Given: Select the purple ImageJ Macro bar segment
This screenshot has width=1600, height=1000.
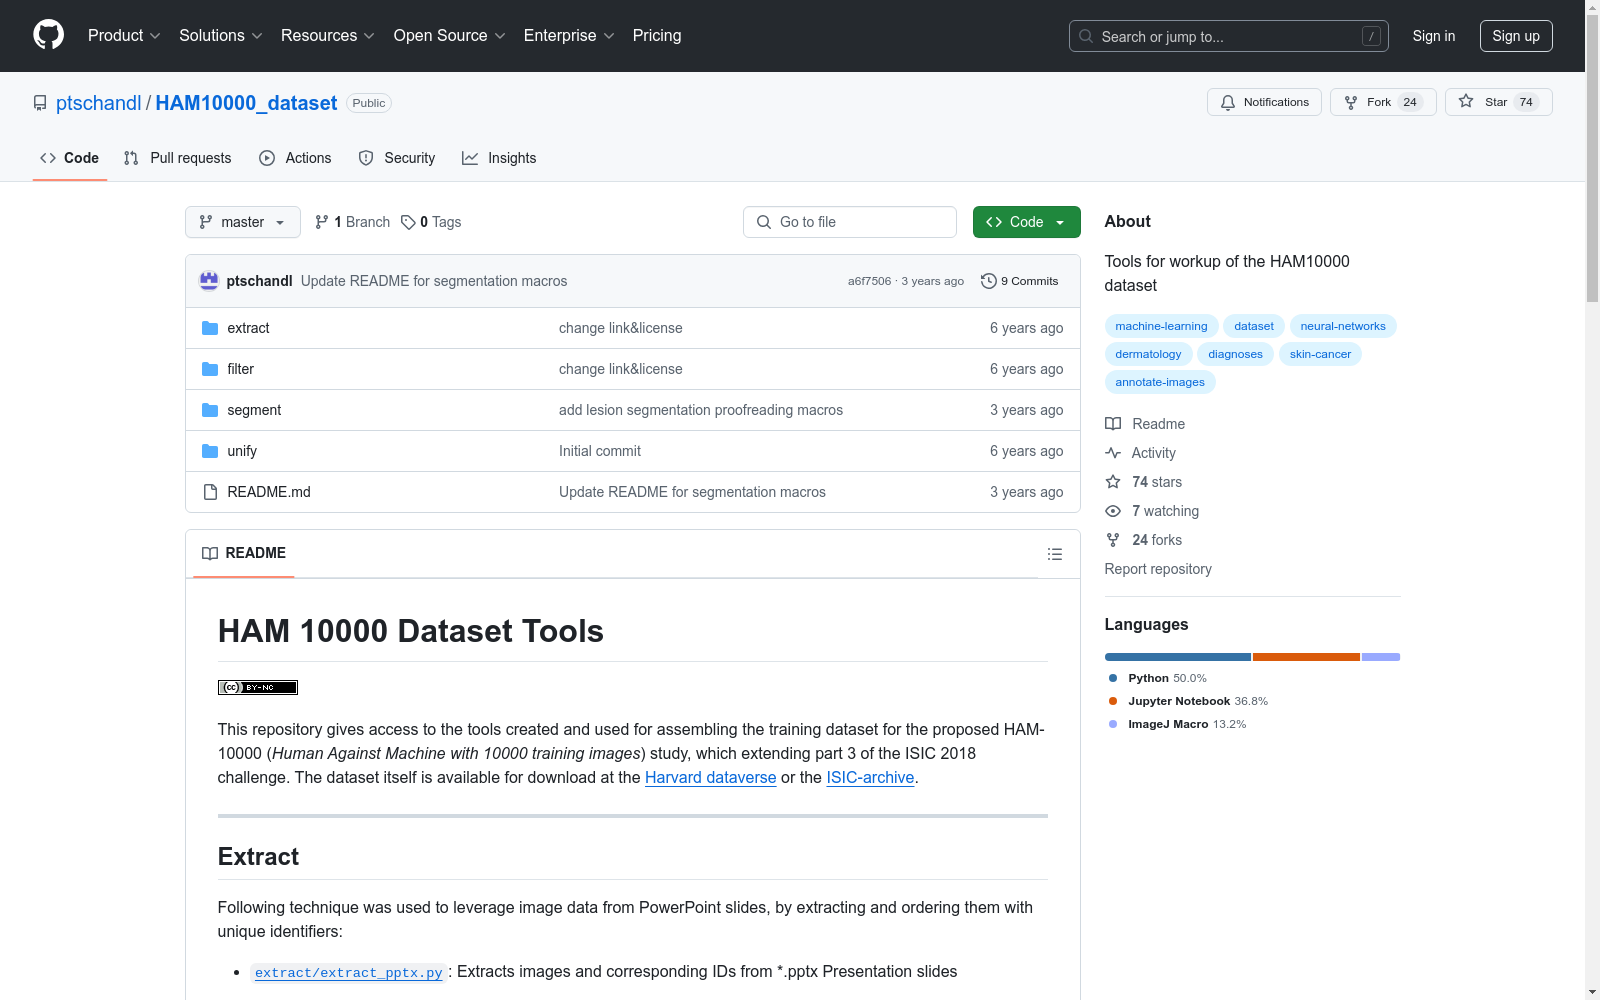Looking at the screenshot, I should pyautogui.click(x=1381, y=657).
